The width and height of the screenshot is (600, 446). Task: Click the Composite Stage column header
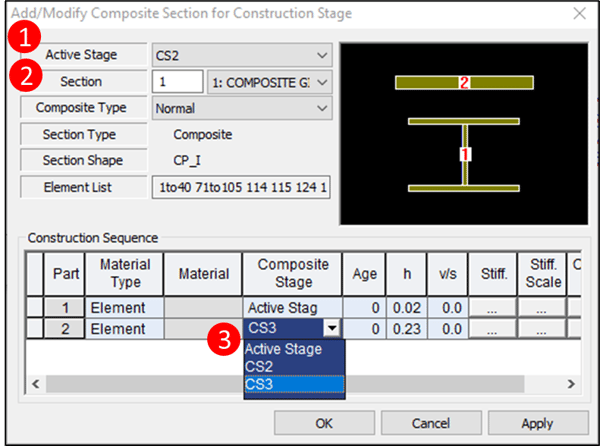click(x=292, y=273)
